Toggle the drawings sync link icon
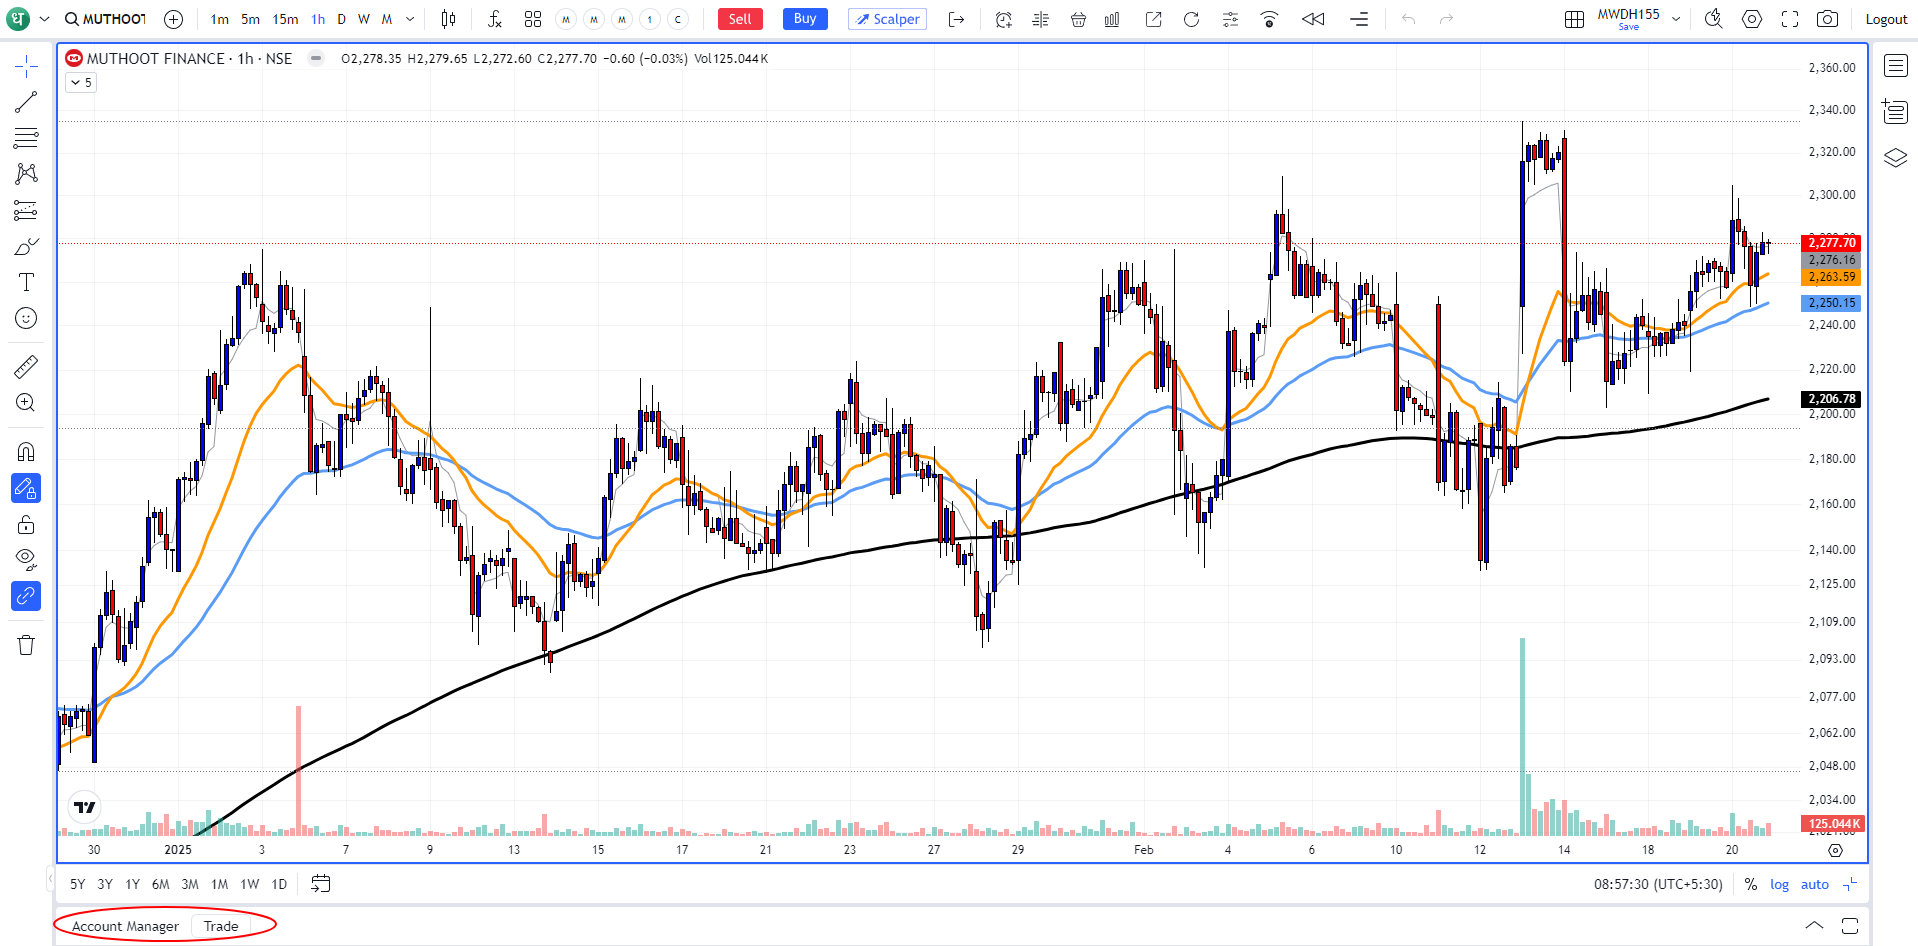This screenshot has height=946, width=1918. (x=26, y=595)
